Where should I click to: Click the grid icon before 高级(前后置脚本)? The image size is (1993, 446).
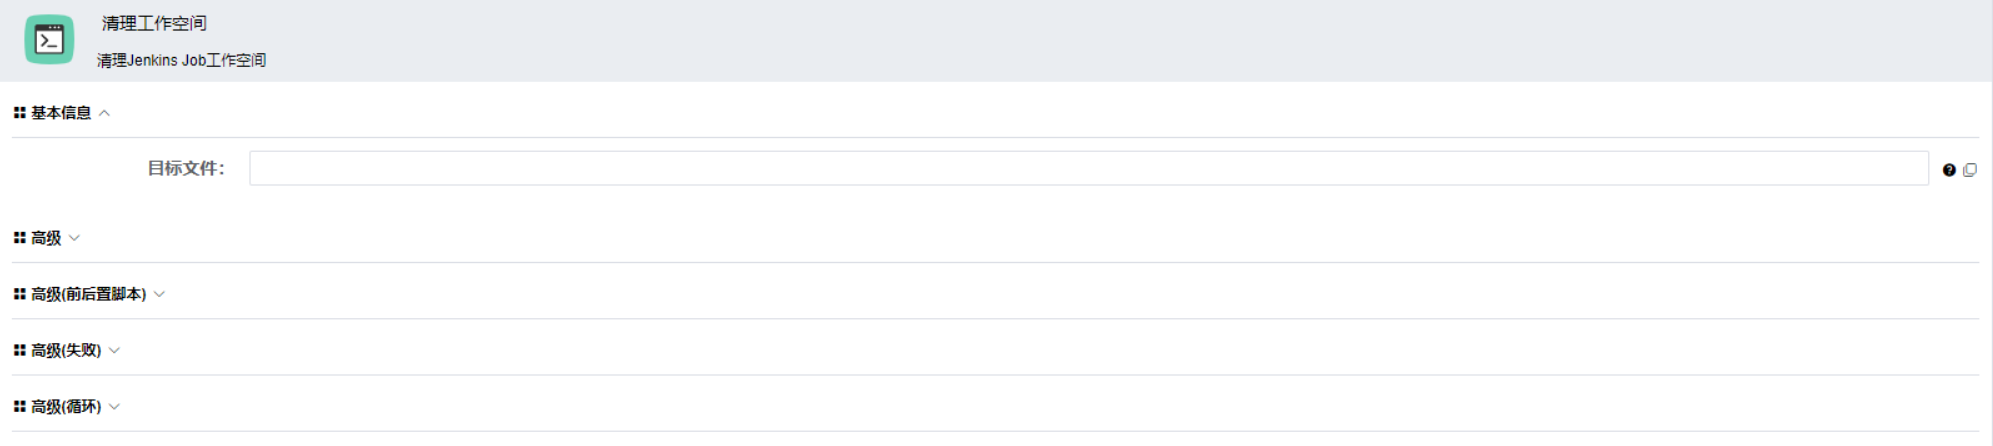point(19,294)
